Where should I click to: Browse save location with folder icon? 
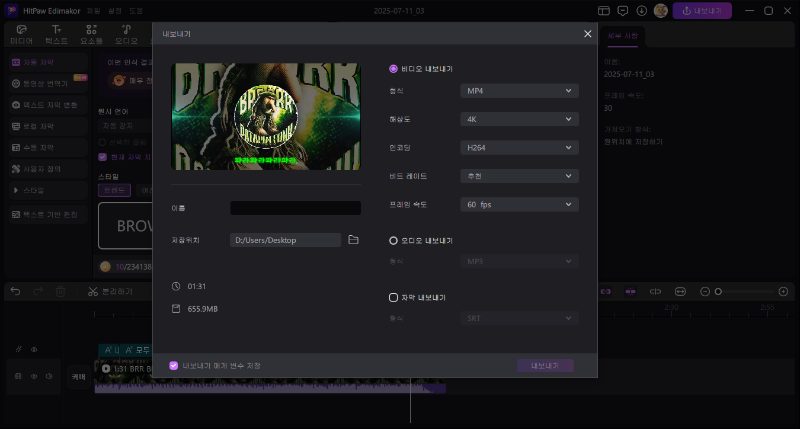pyautogui.click(x=353, y=240)
